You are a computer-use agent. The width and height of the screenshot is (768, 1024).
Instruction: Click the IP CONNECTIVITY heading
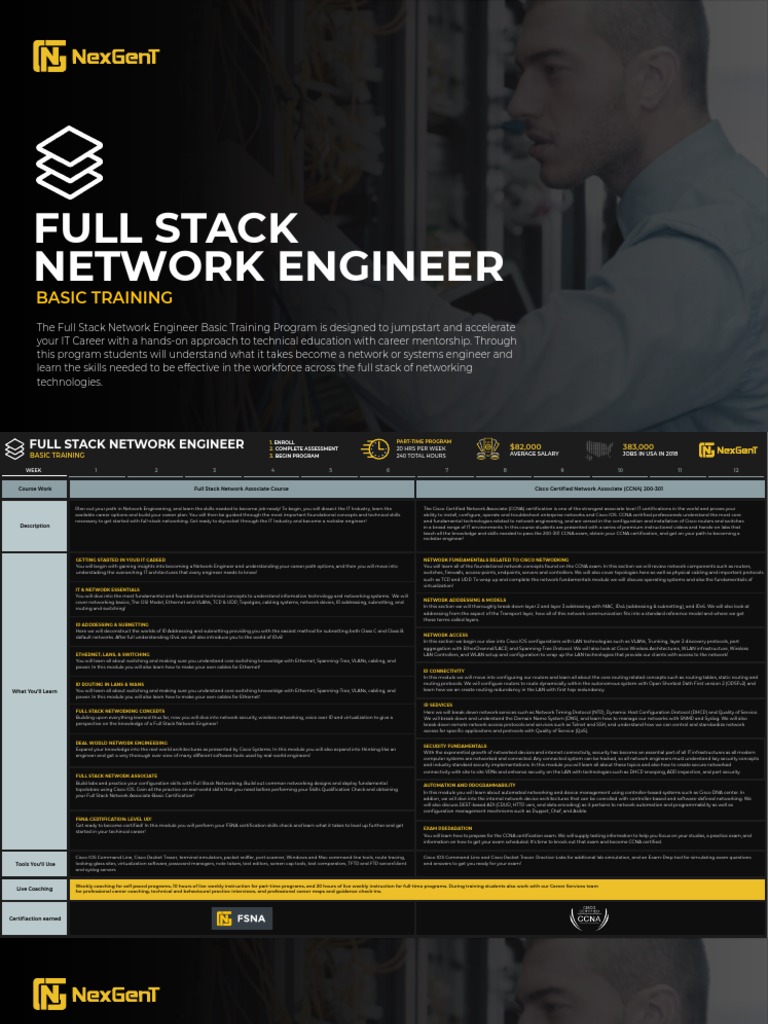(443, 671)
